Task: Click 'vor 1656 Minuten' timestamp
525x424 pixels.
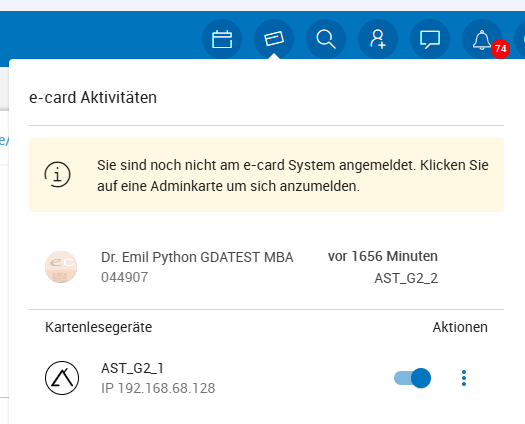Action: [383, 256]
